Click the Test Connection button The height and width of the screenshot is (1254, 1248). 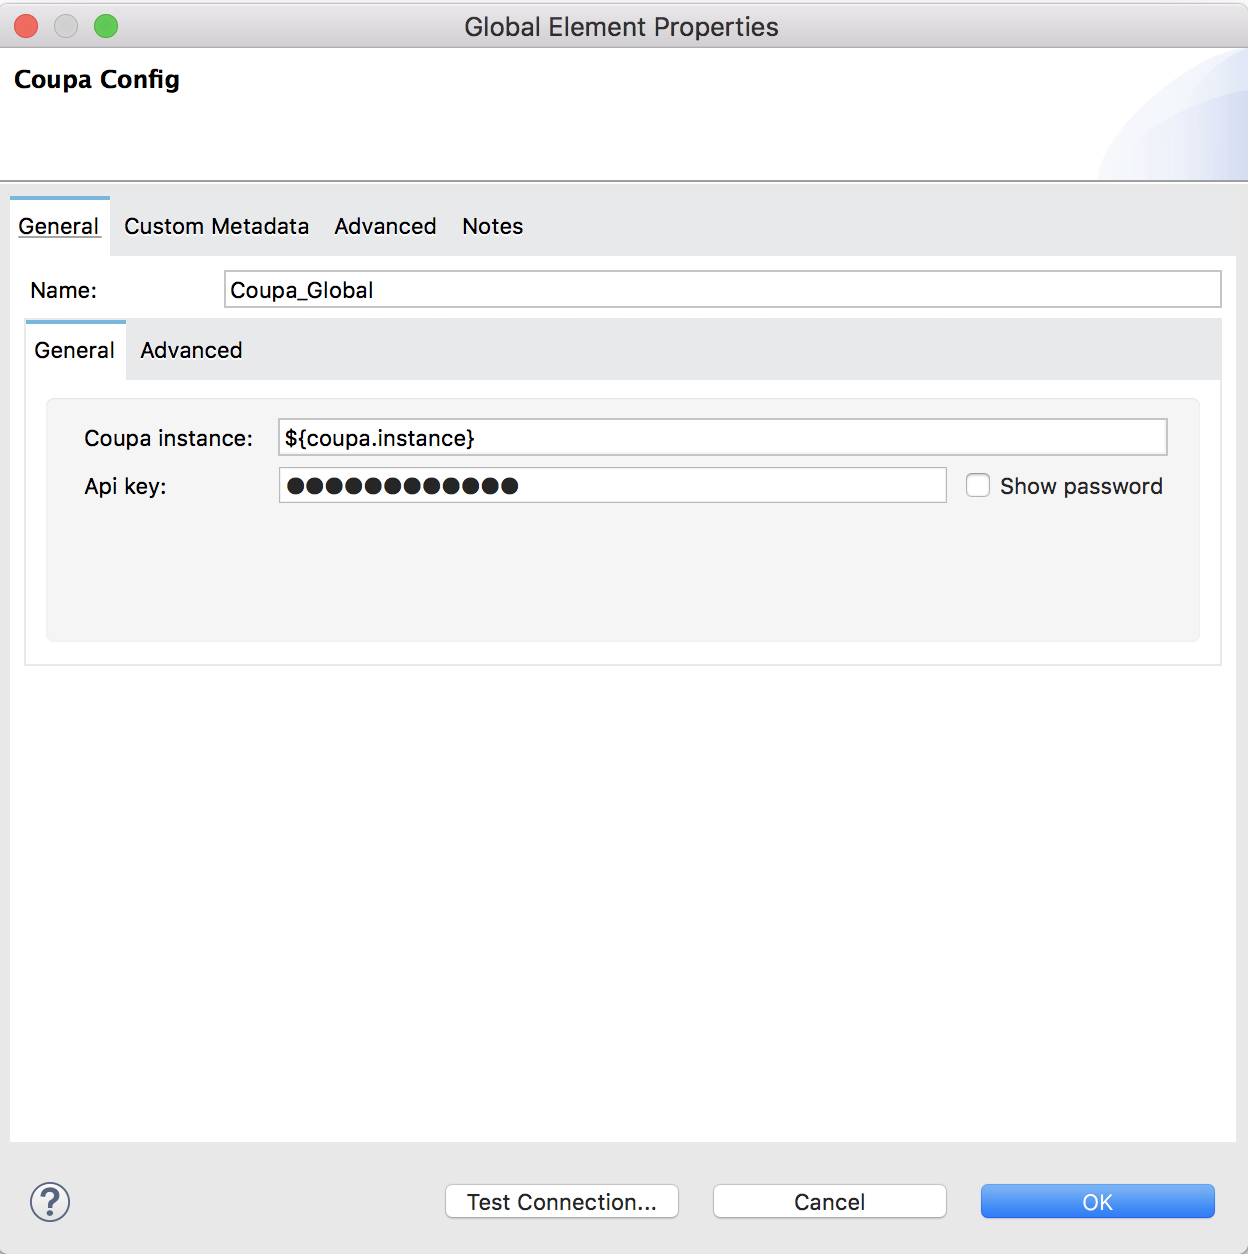click(x=562, y=1201)
